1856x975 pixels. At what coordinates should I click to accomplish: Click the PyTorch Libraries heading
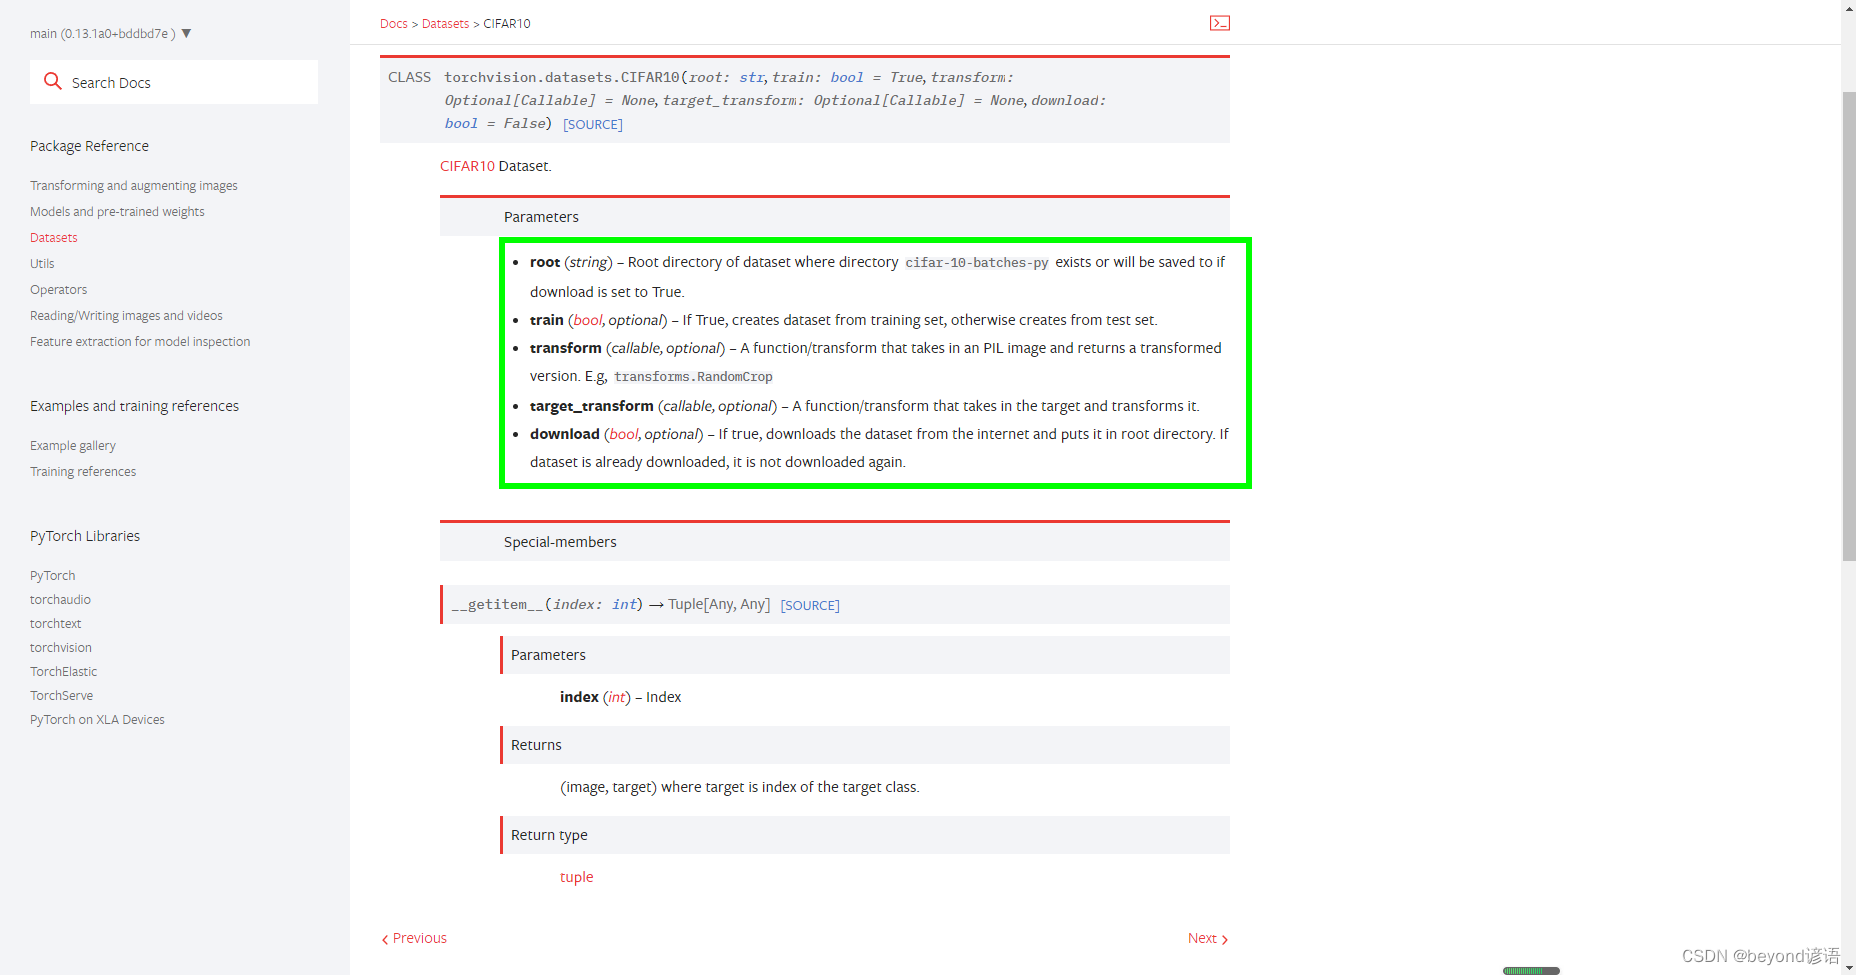[85, 536]
